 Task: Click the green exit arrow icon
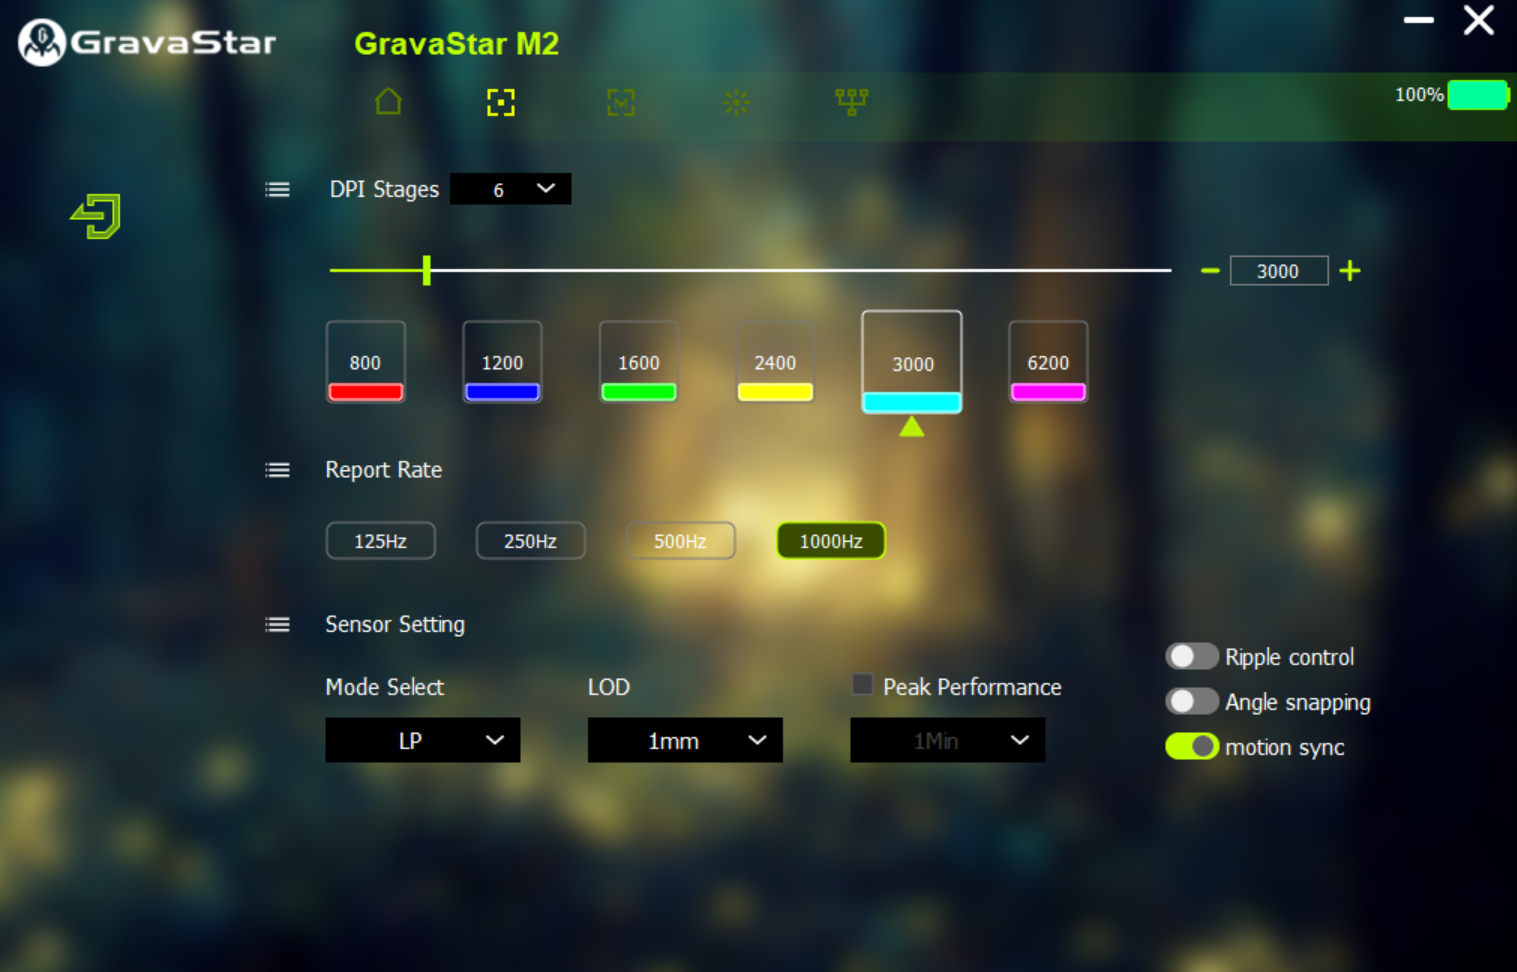94,216
